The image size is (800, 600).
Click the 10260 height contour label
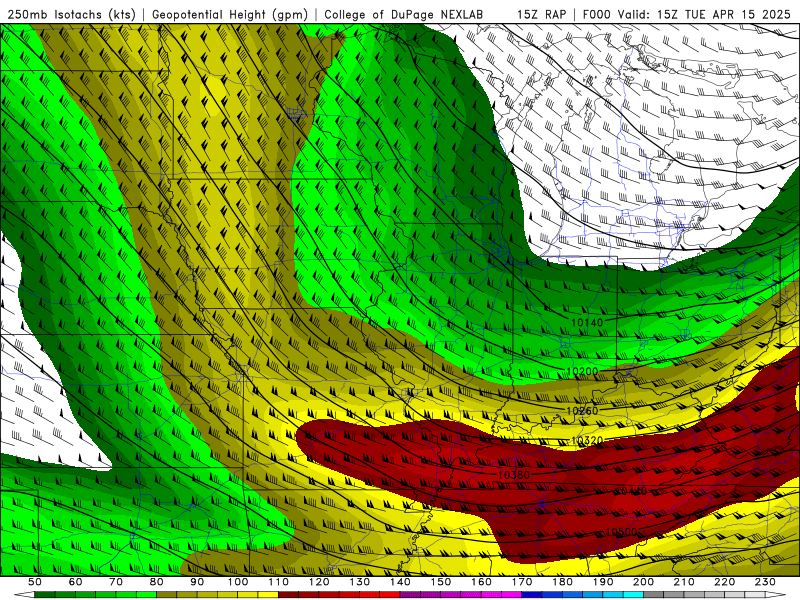[x=582, y=410]
